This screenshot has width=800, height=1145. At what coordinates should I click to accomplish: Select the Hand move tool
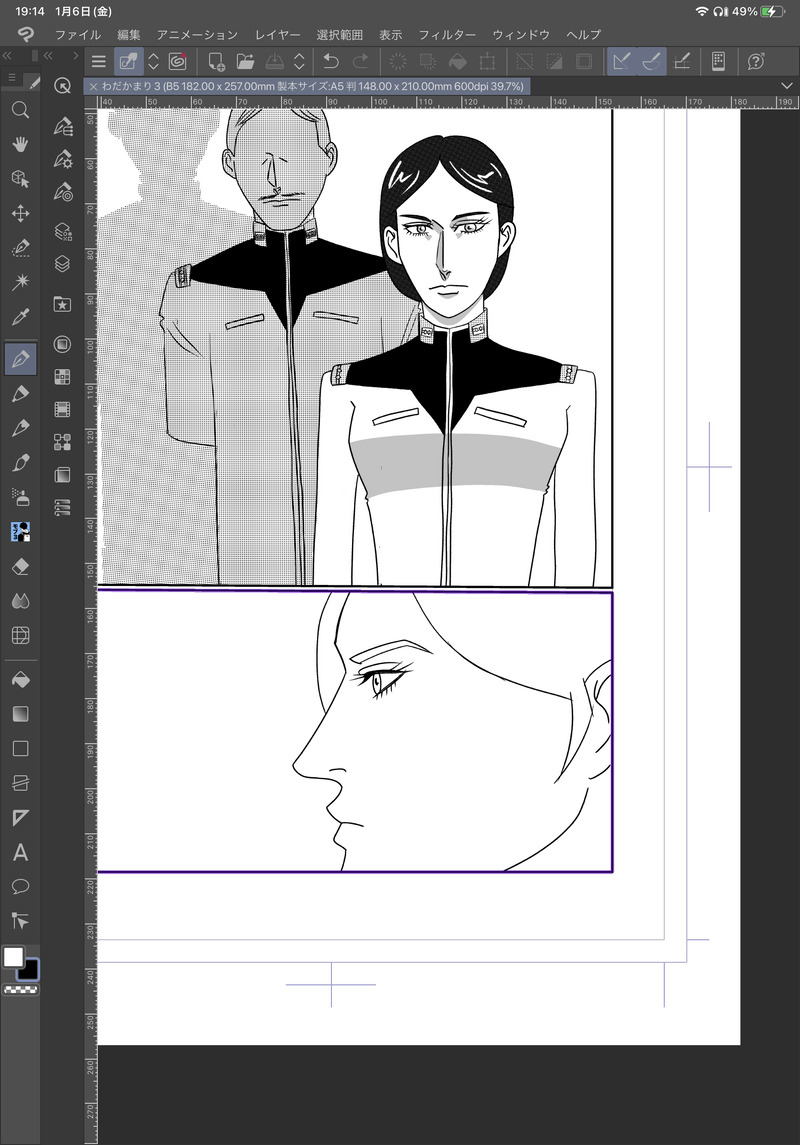20,144
